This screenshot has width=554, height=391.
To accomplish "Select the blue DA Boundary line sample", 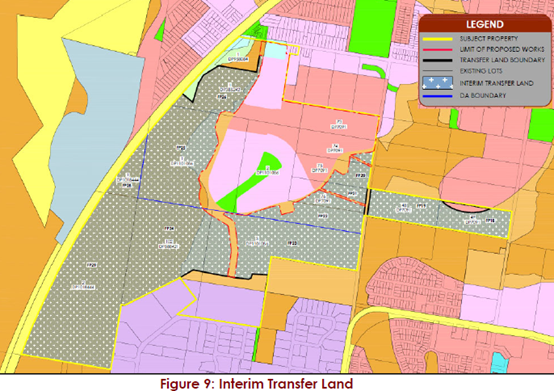I will click(438, 96).
